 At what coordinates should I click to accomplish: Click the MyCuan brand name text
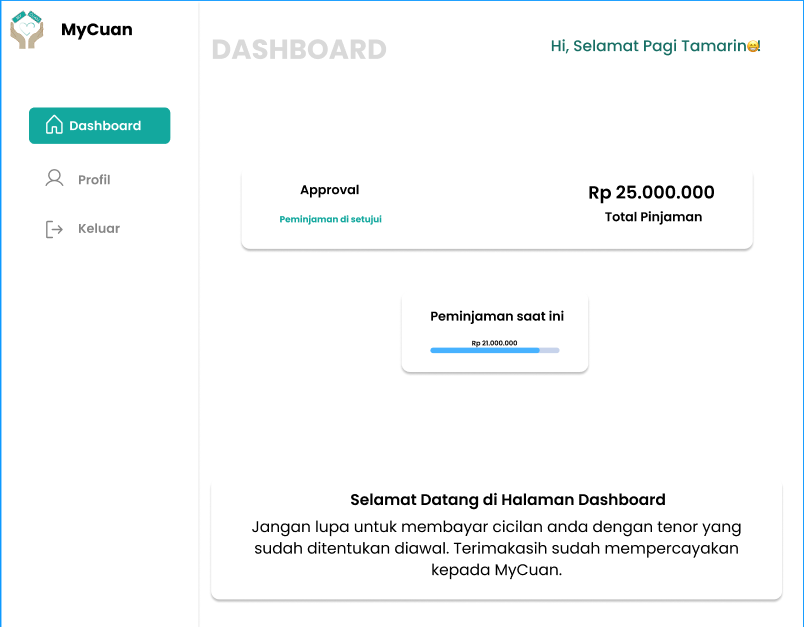click(x=97, y=29)
